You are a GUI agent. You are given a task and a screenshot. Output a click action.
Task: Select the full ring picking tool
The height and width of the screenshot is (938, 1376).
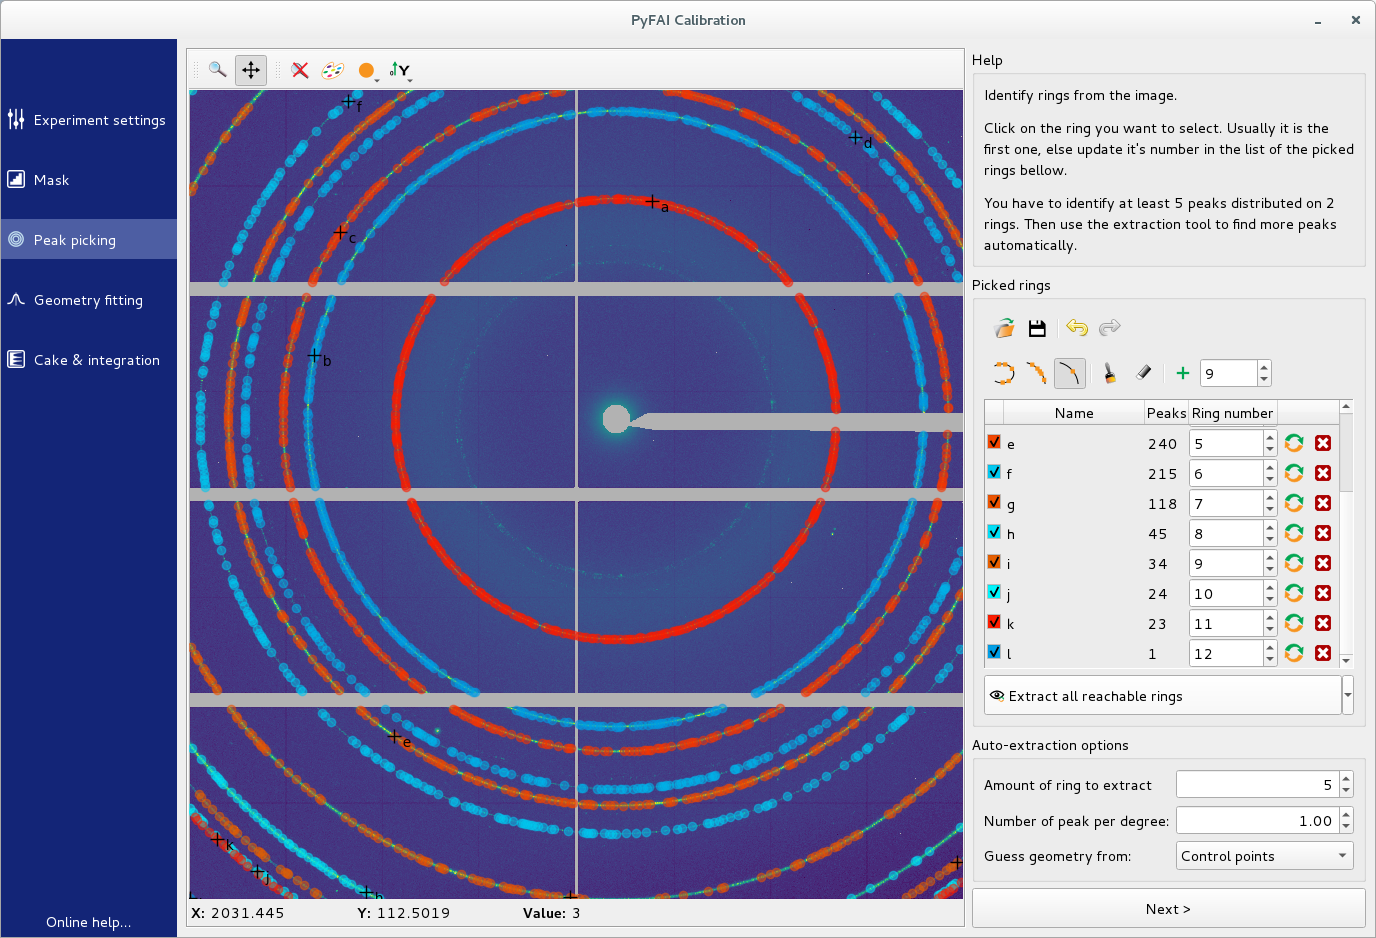[x=1003, y=373]
